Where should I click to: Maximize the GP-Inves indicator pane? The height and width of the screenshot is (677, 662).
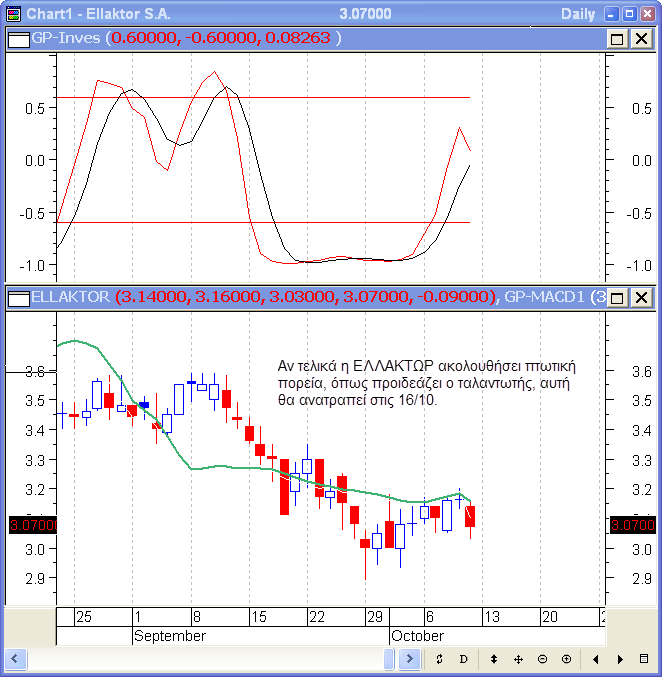tap(618, 38)
